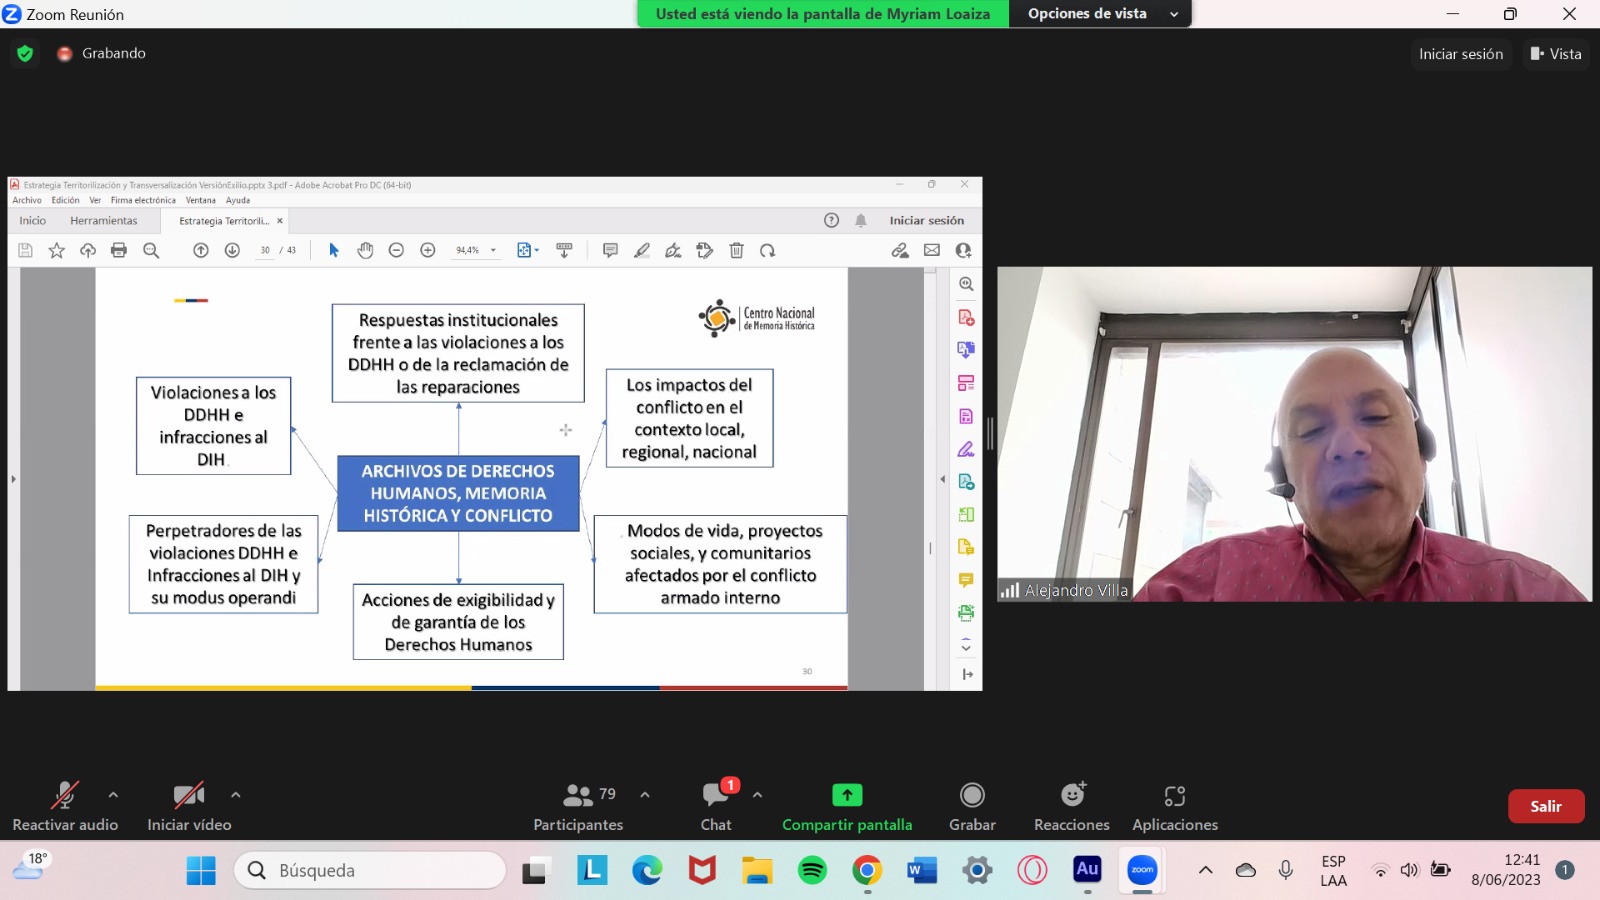Click the Acrobat save file icon

click(x=26, y=251)
